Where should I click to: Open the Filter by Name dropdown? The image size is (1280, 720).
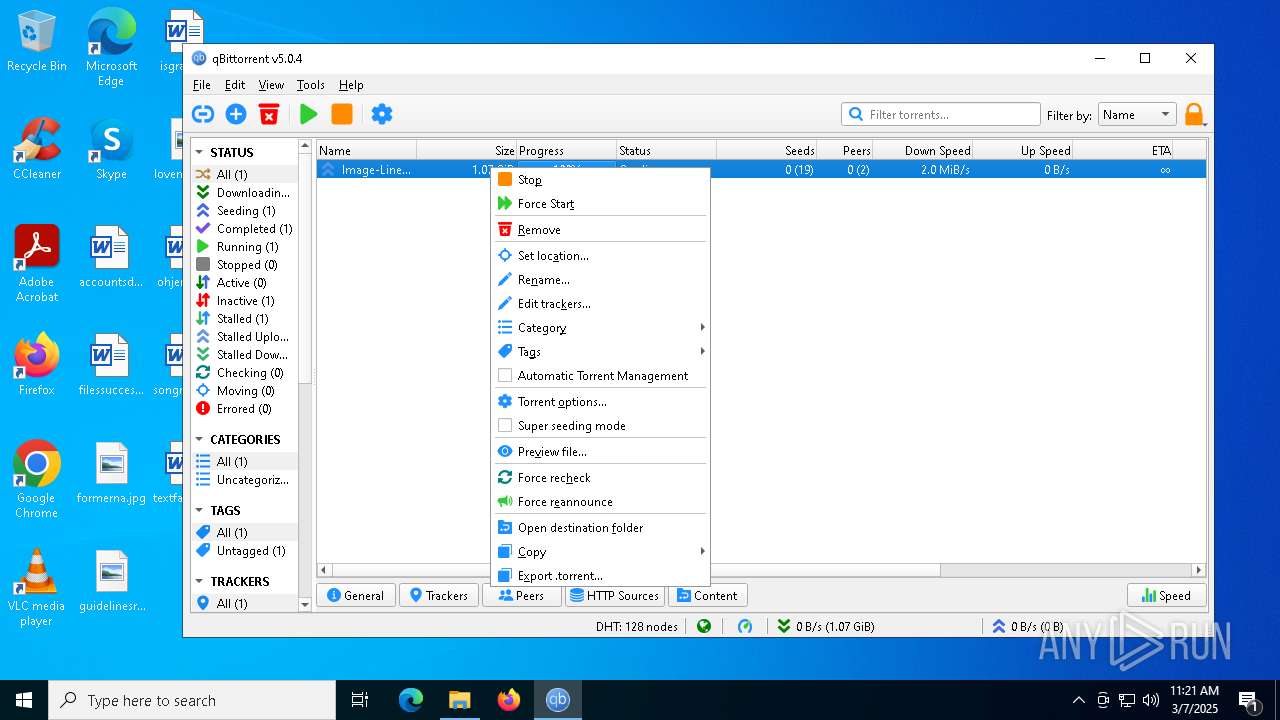1137,115
